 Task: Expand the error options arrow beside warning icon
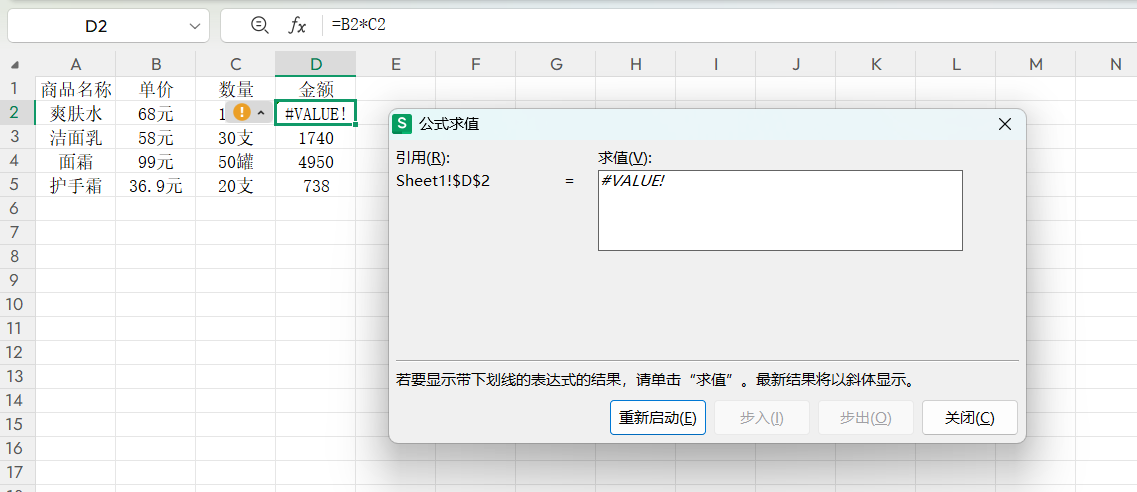click(x=261, y=113)
